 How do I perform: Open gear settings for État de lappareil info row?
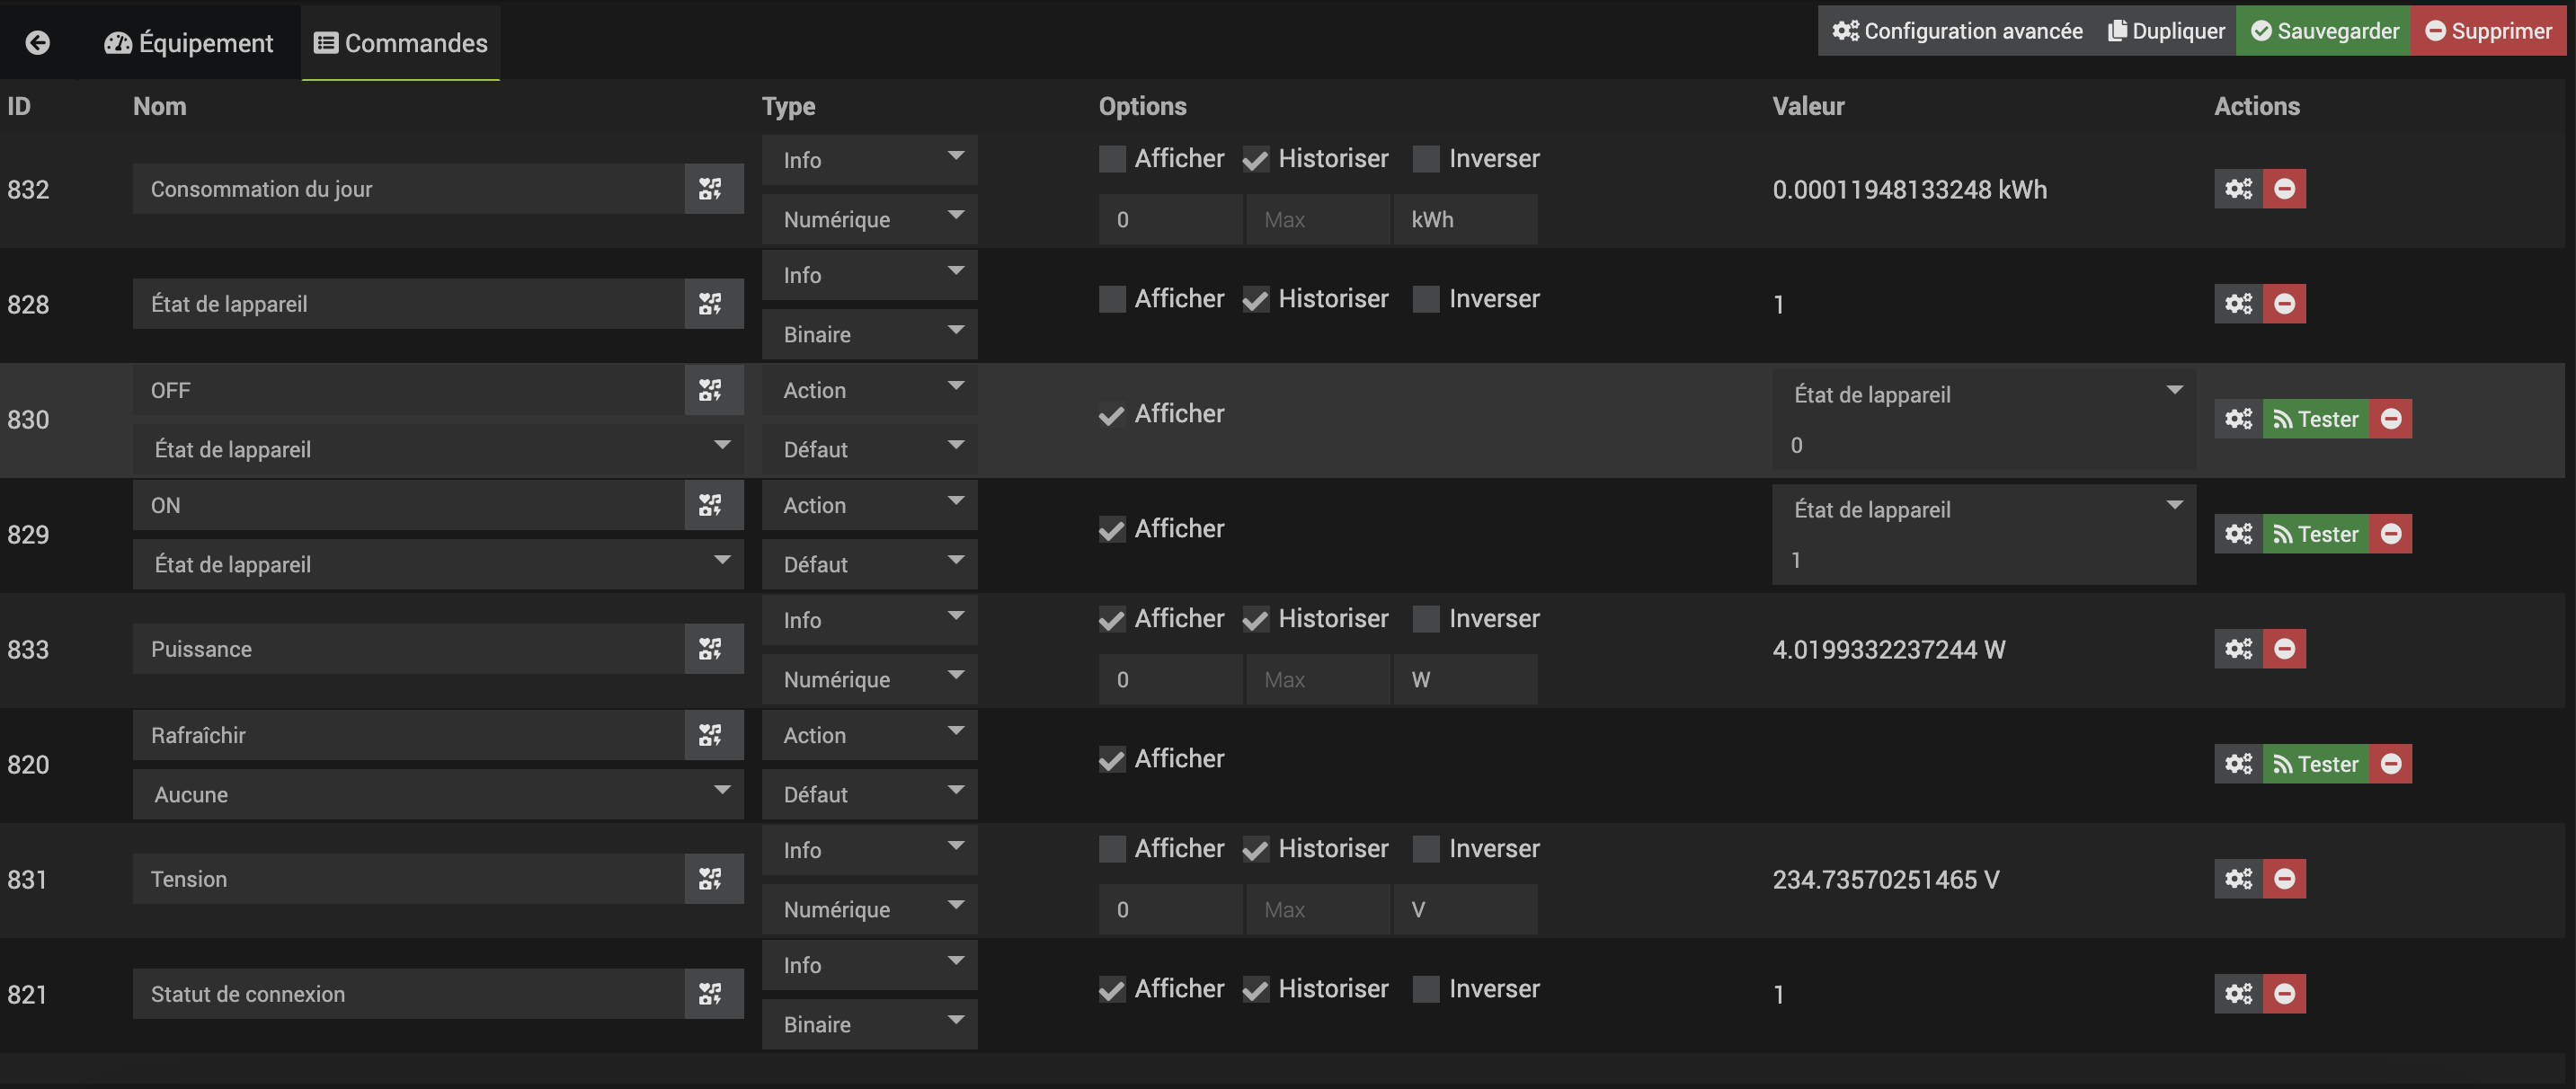point(2238,304)
